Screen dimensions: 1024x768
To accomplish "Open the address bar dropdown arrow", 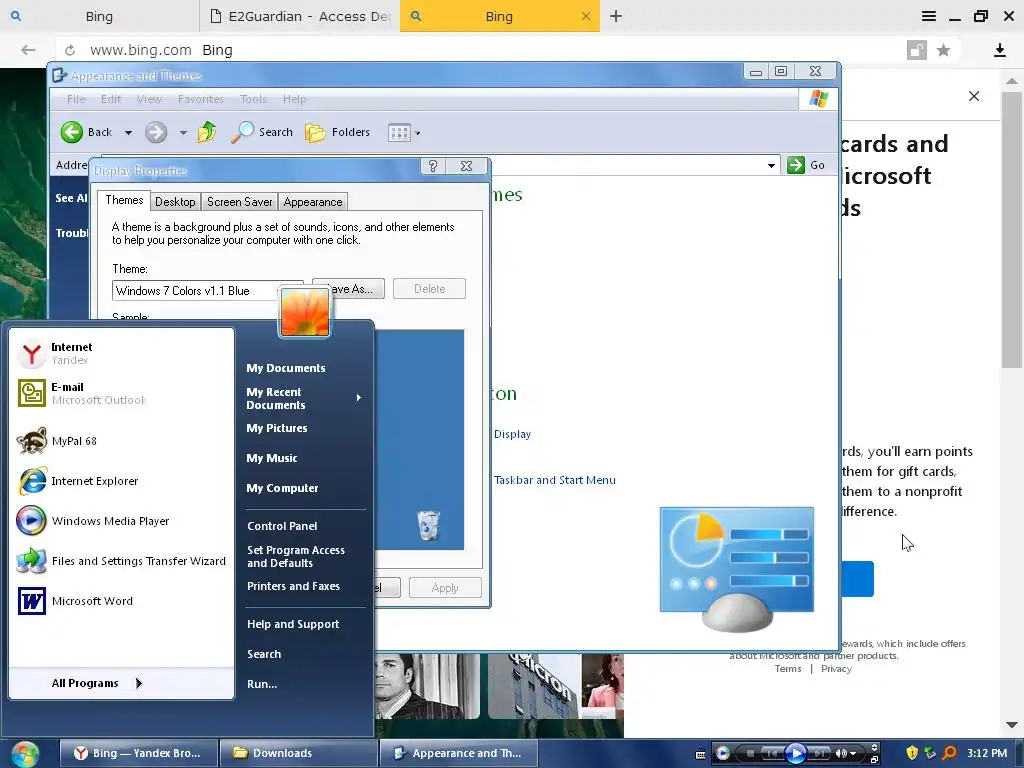I will click(x=771, y=165).
